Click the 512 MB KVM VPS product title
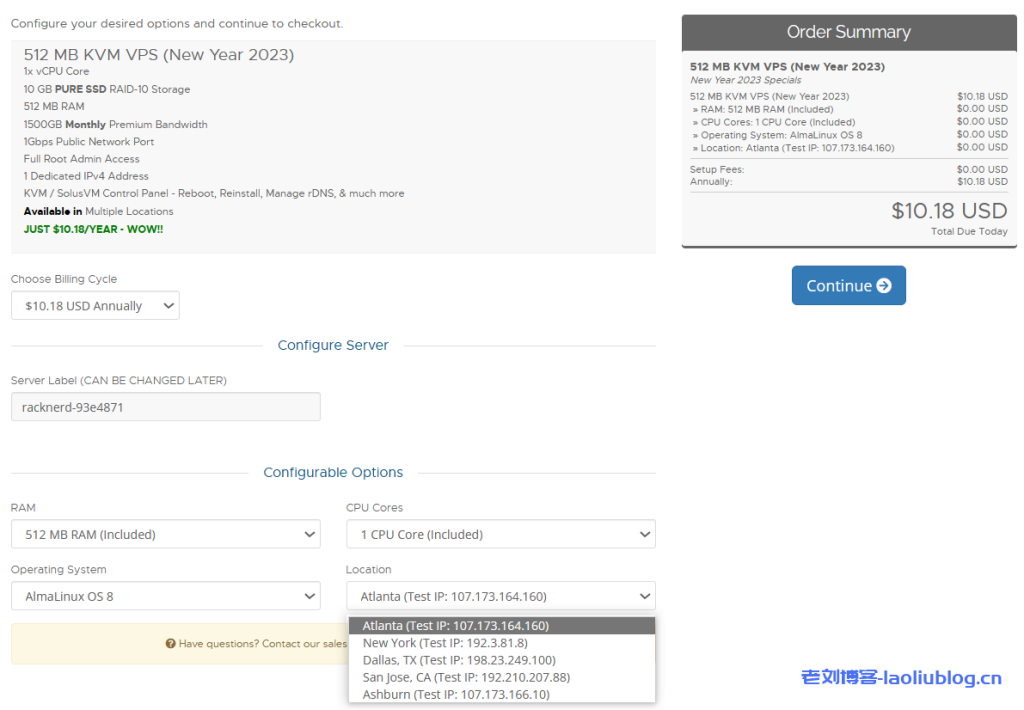Viewport: 1024px width, 710px height. 159,55
